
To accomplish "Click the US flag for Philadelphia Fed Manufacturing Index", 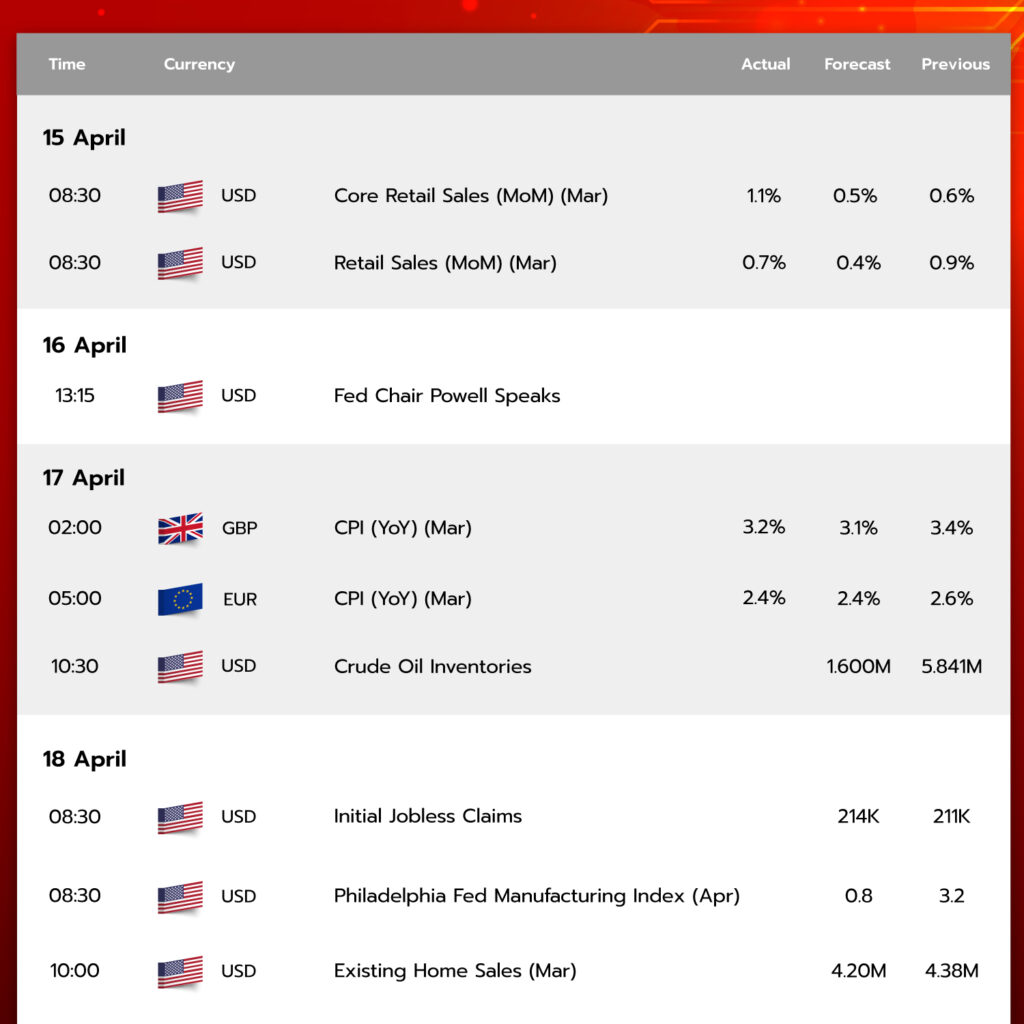I will [180, 897].
